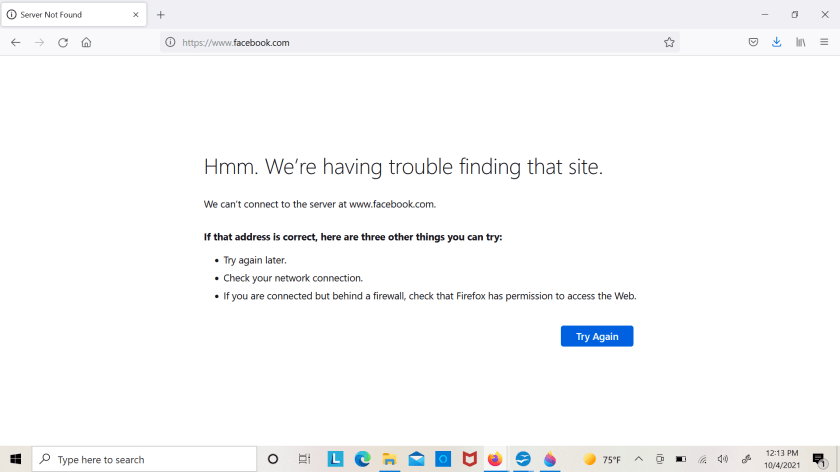Screen dimensions: 840x472
Task: Select the Server Not Found tab
Action: tap(65, 15)
